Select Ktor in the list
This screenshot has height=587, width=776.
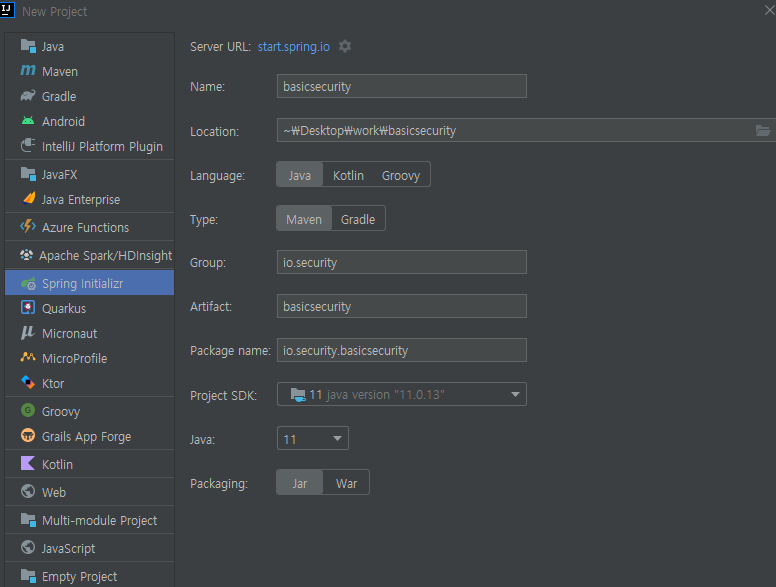[x=90, y=383]
